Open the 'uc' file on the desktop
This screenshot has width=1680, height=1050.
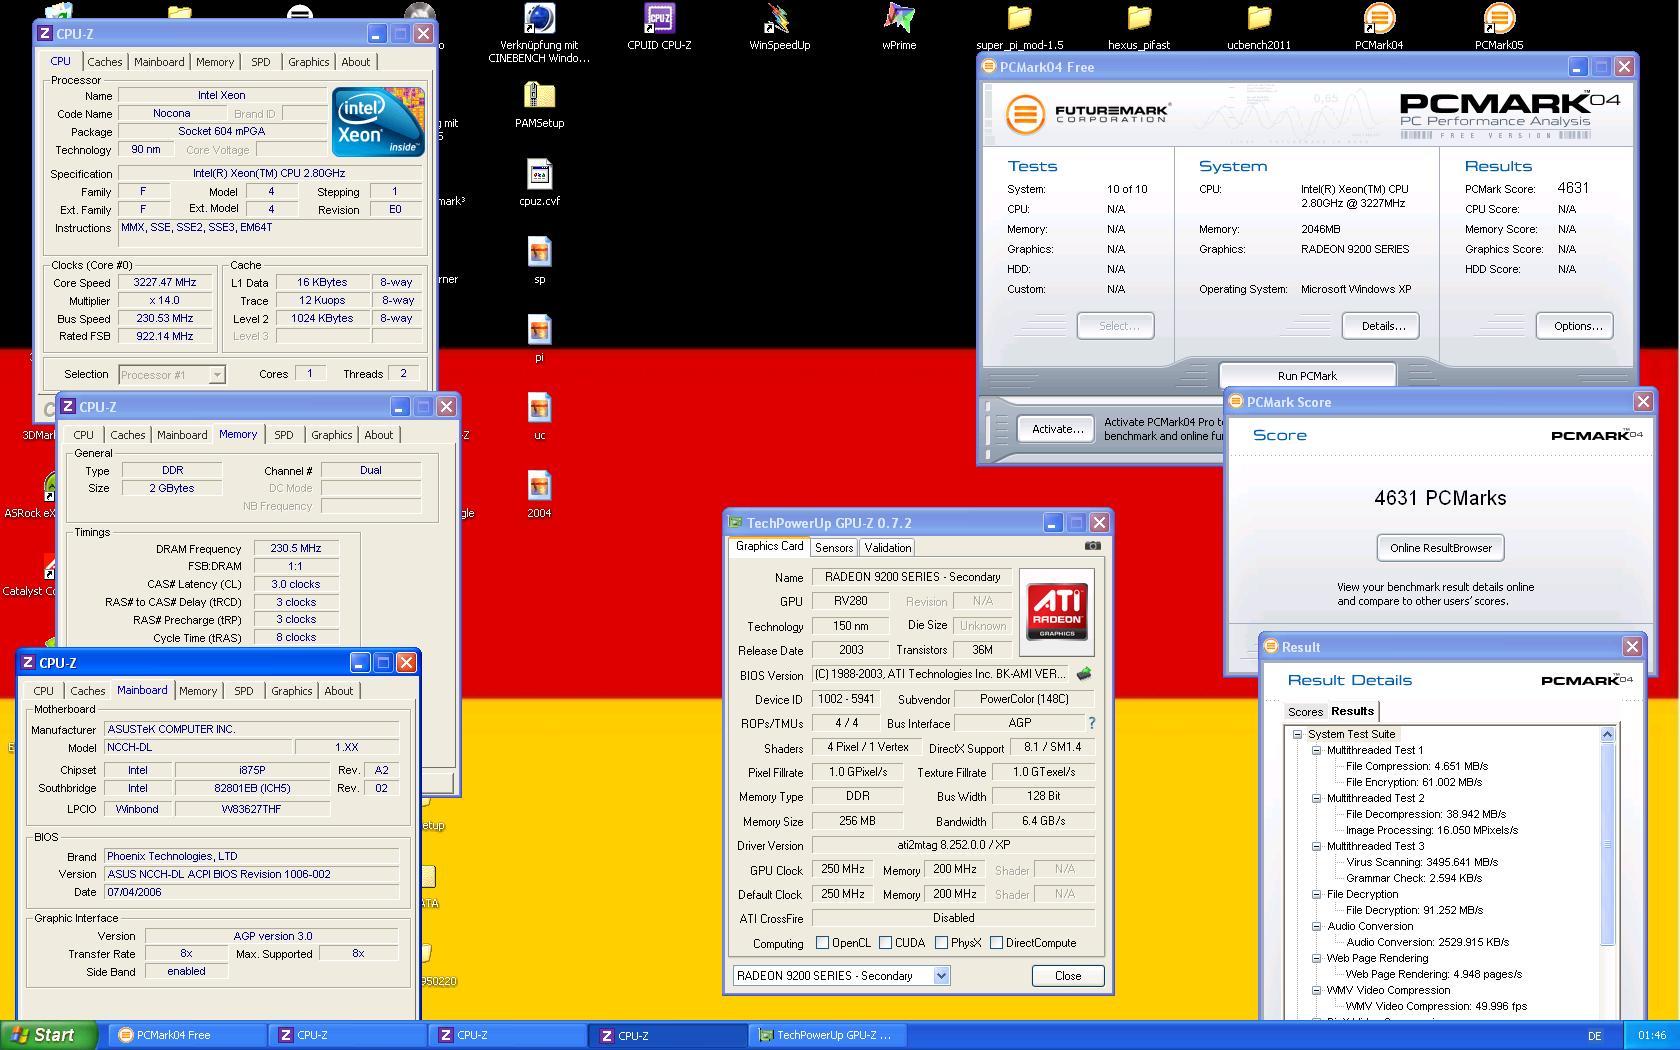[x=539, y=417]
